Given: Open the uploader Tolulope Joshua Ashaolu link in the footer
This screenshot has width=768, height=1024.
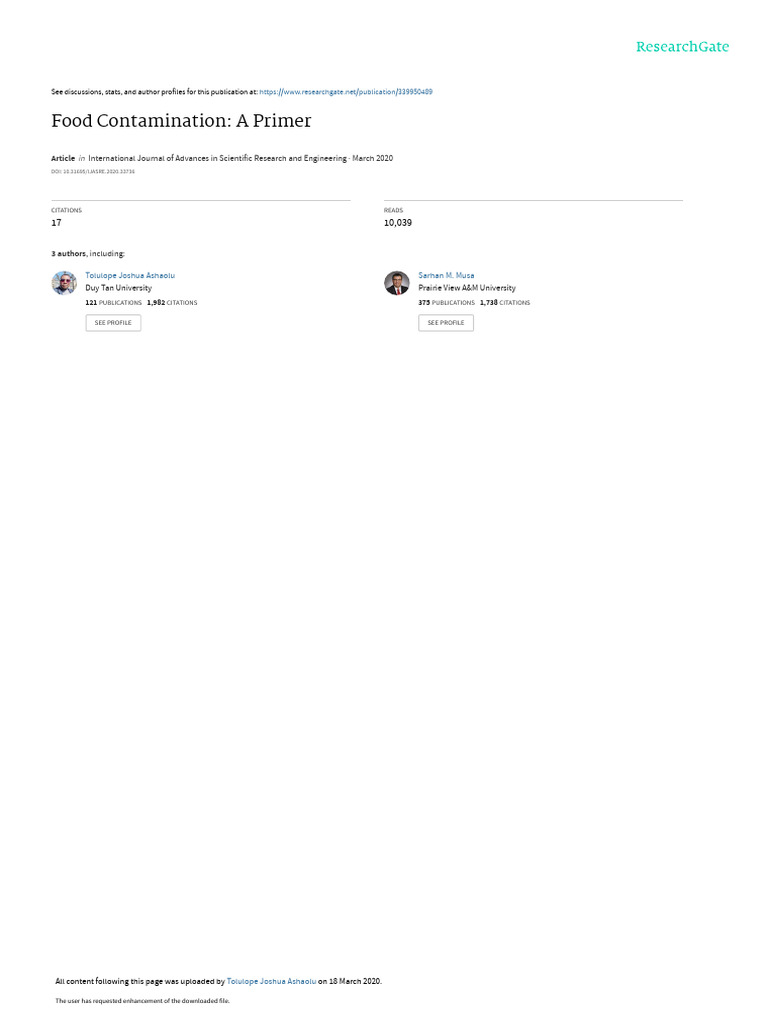Looking at the screenshot, I should tap(271, 982).
